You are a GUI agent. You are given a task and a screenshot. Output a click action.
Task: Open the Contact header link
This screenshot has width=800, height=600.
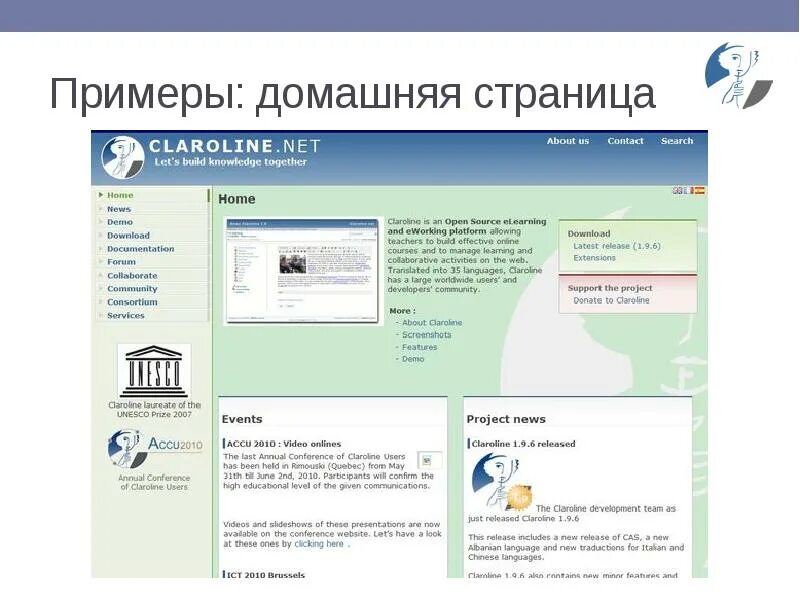626,141
